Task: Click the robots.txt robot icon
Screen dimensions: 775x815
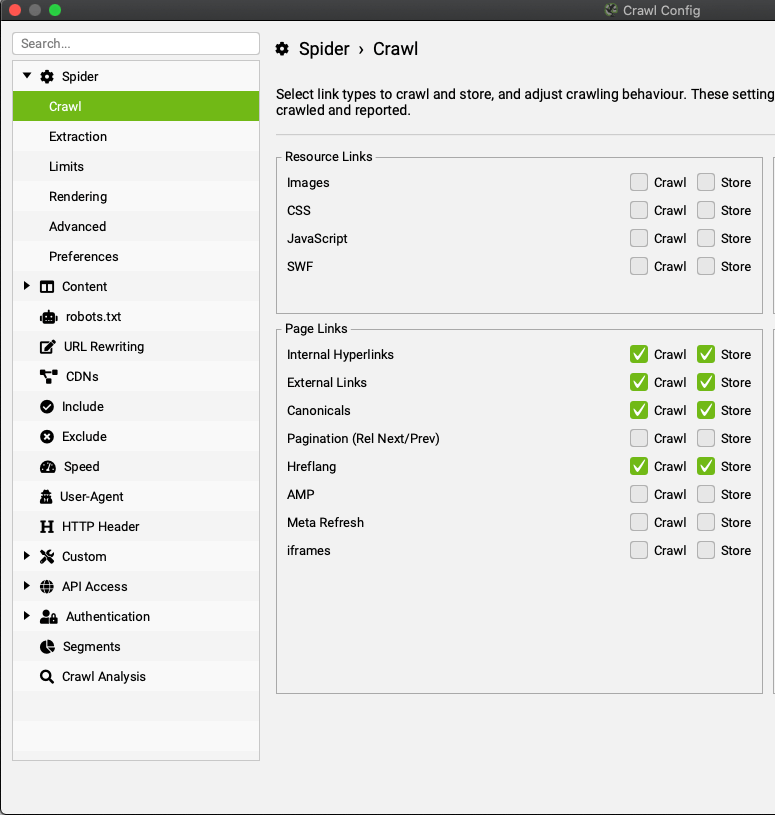Action: click(x=47, y=317)
